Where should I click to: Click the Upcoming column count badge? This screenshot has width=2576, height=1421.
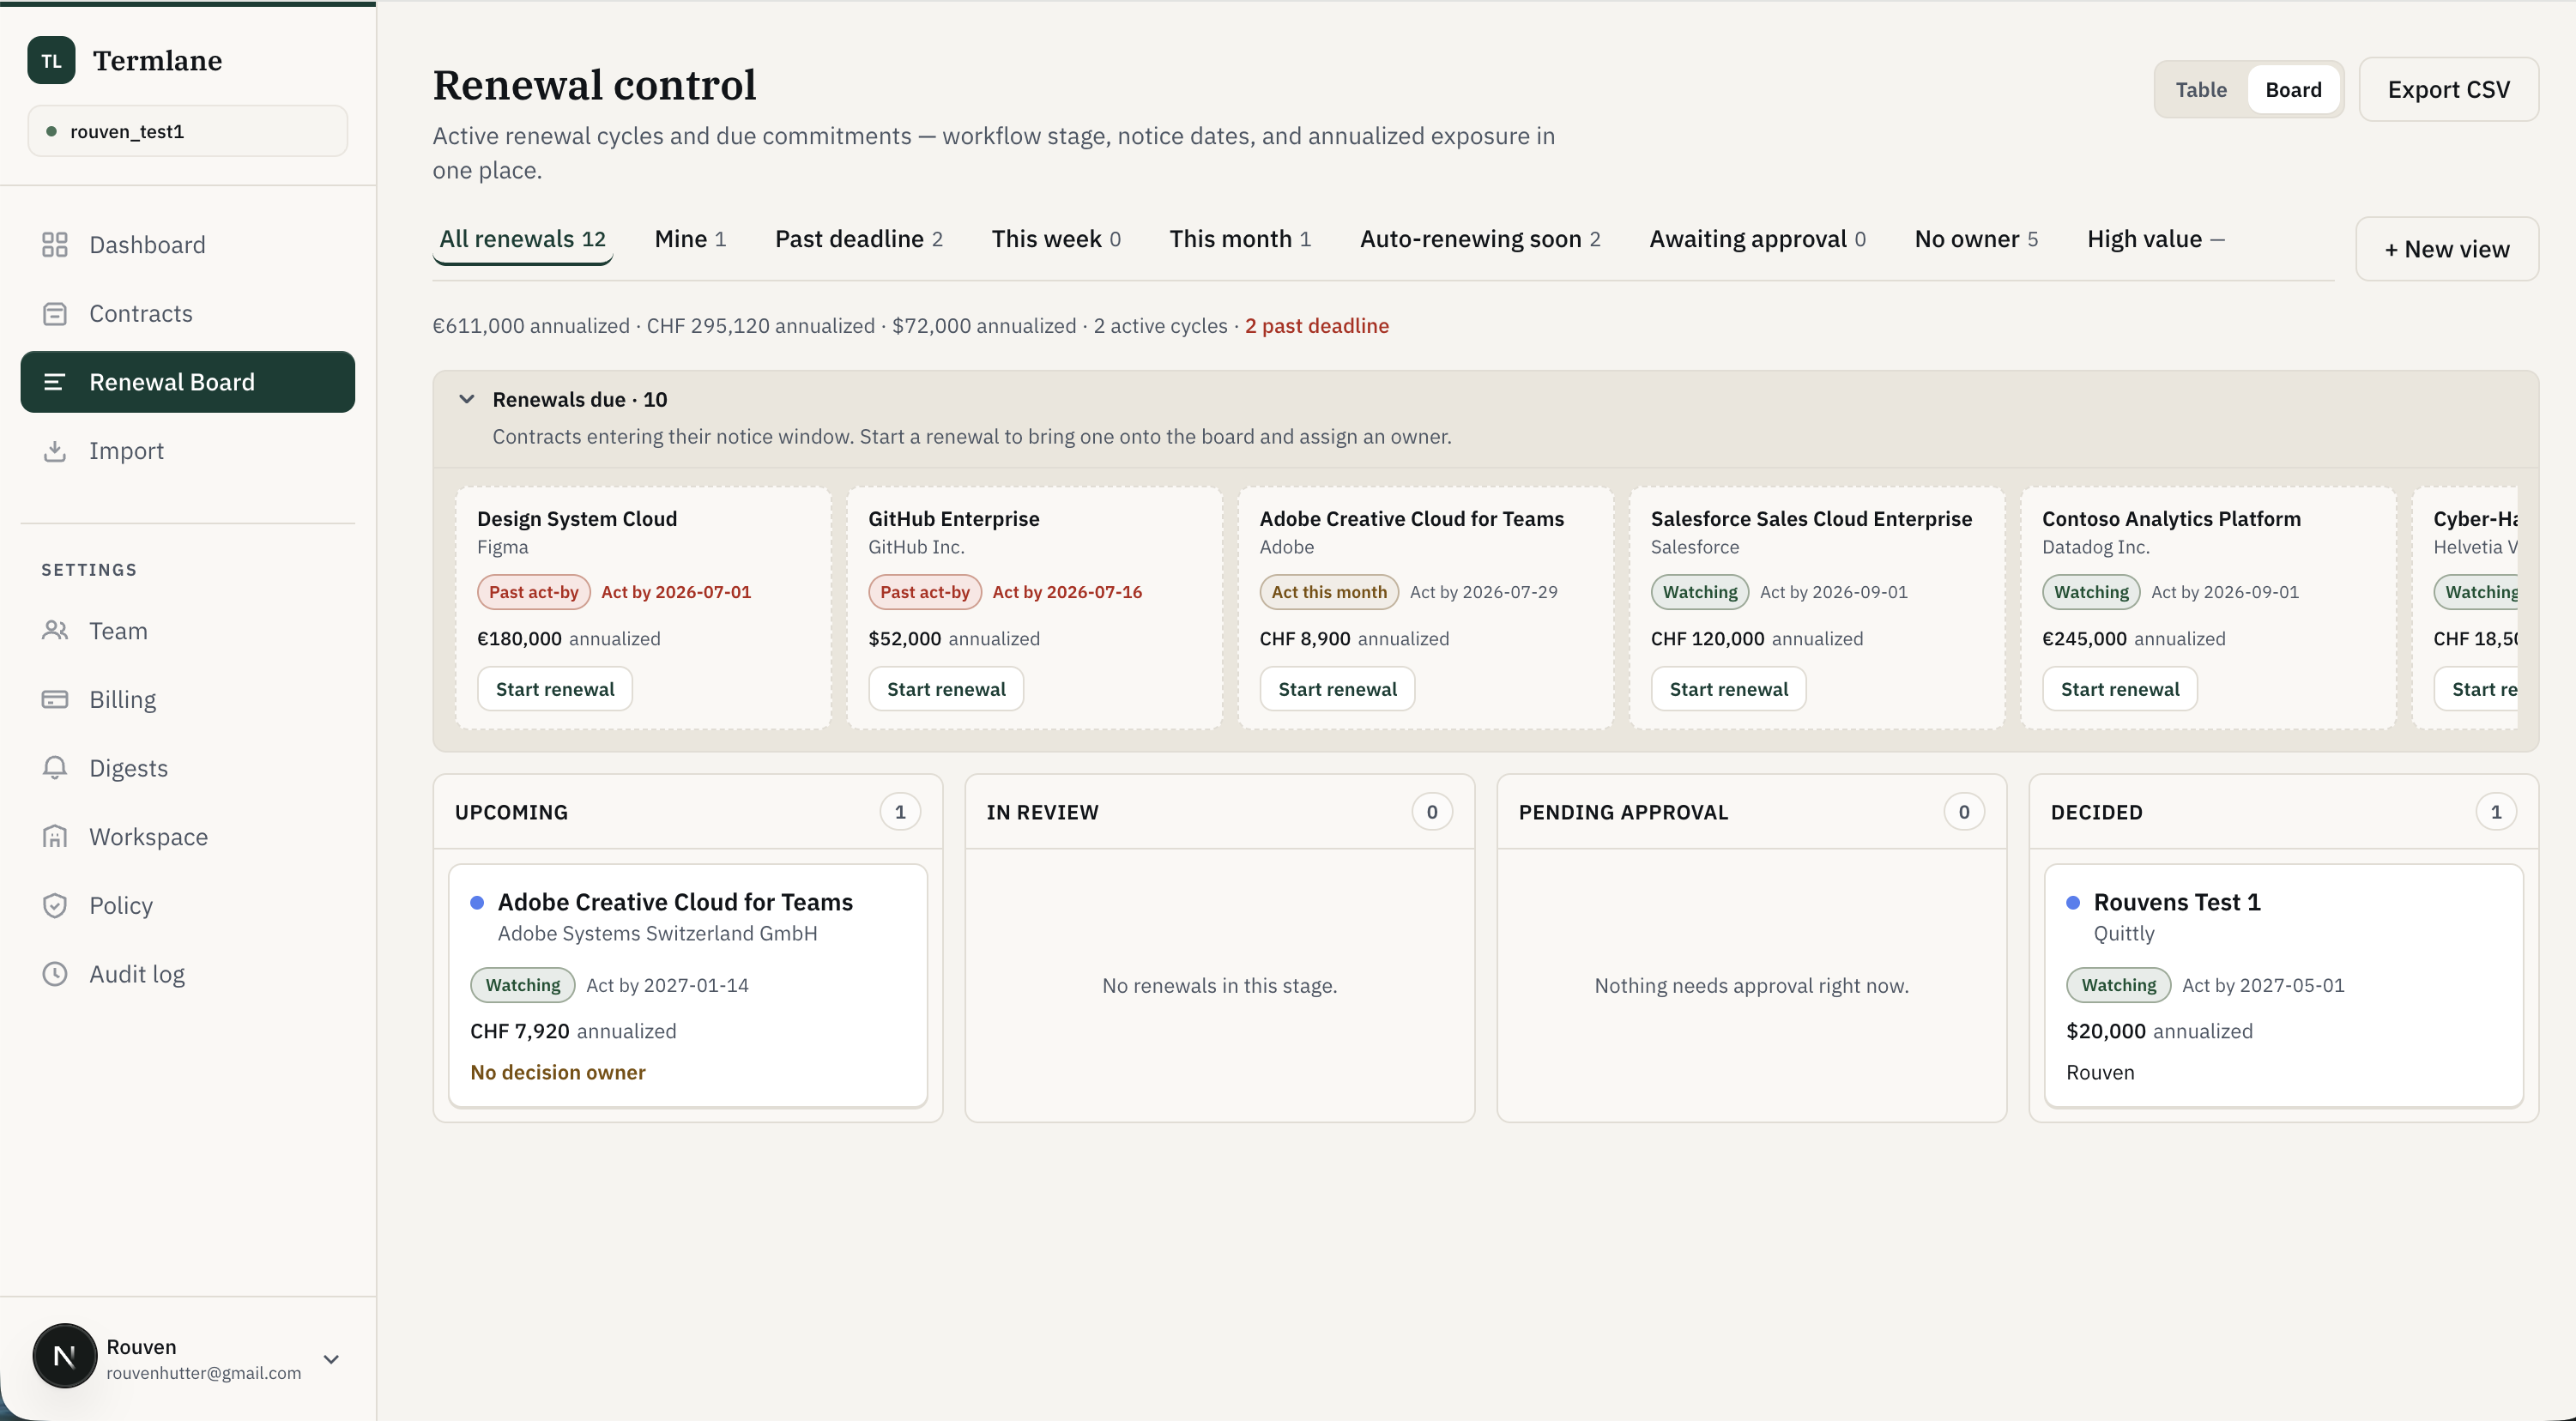pos(900,812)
